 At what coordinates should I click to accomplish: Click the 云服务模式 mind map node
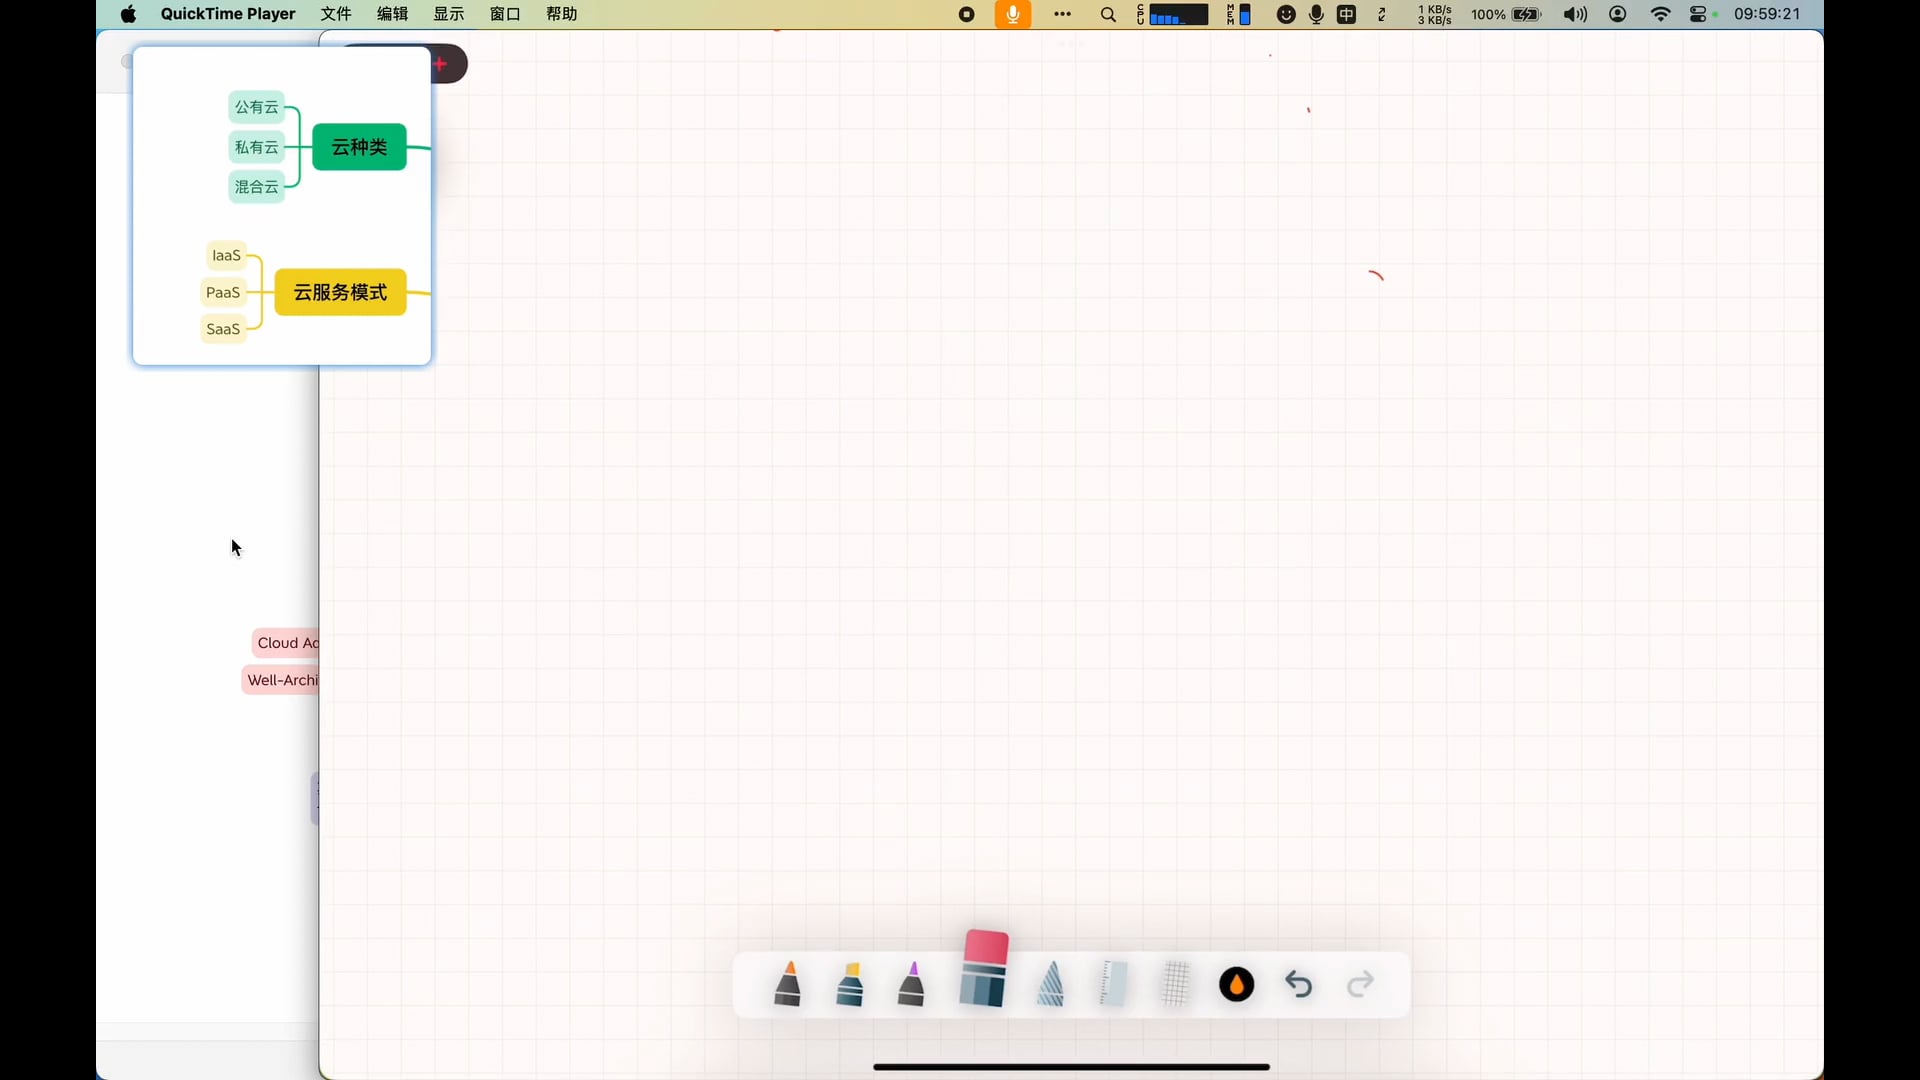(340, 292)
